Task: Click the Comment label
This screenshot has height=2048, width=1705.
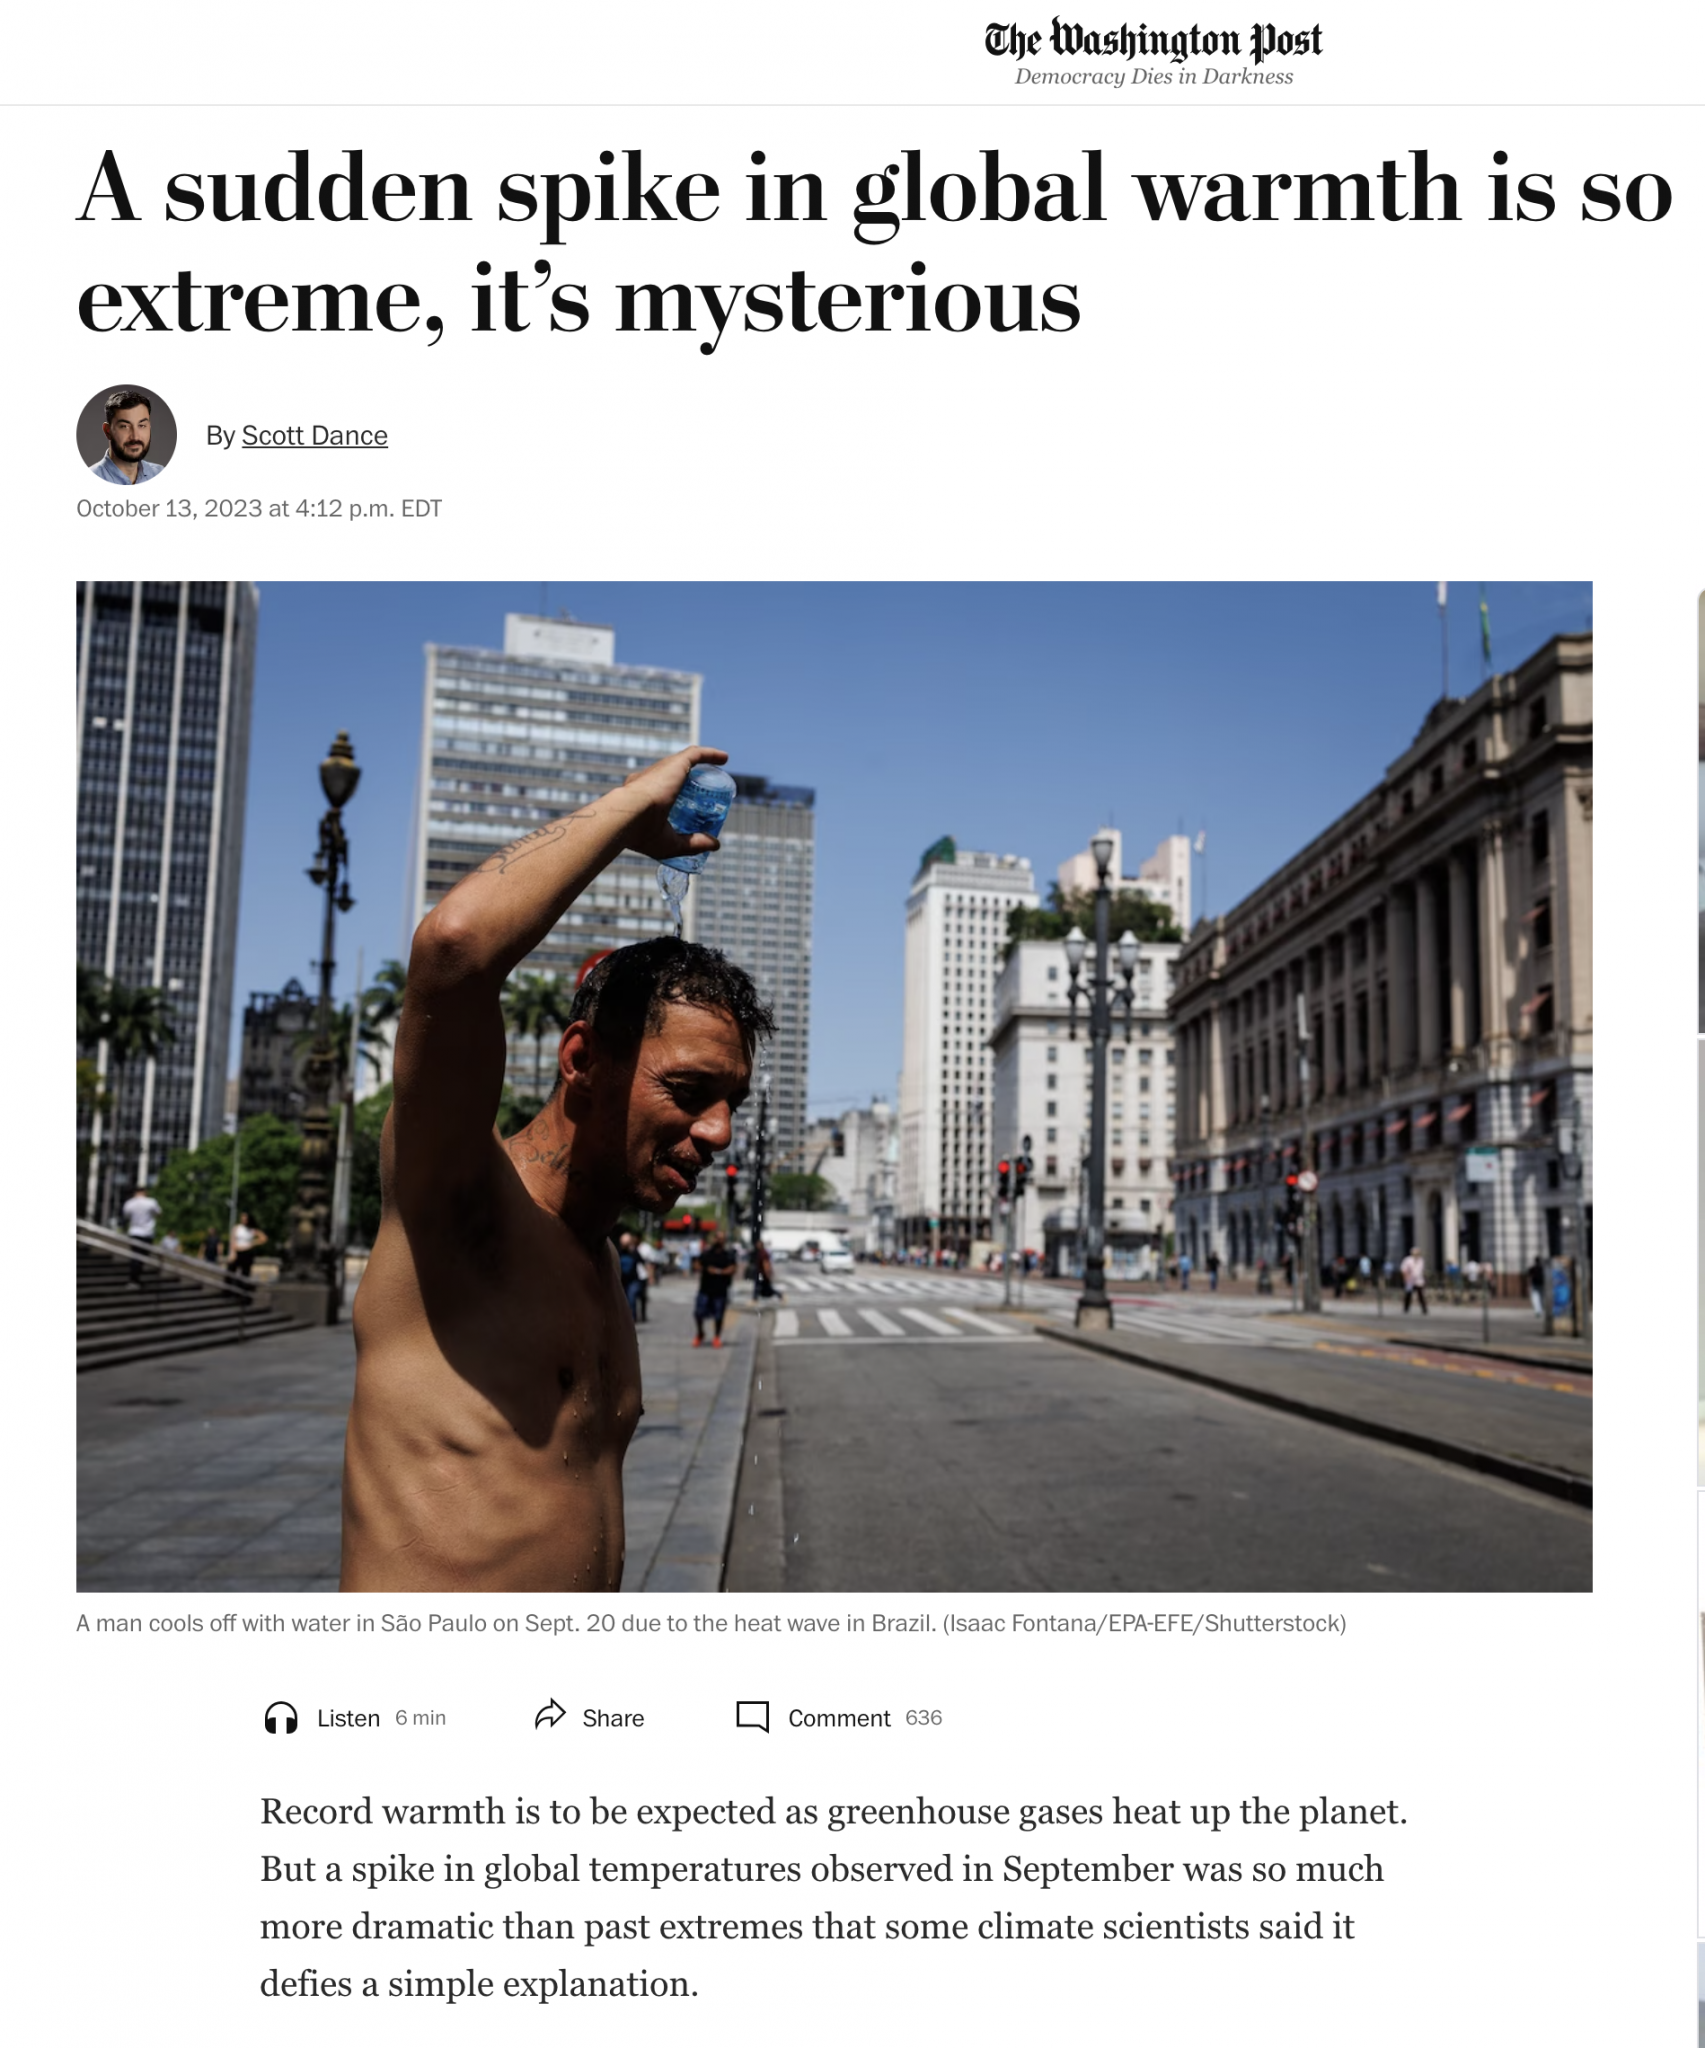Action: click(839, 1718)
